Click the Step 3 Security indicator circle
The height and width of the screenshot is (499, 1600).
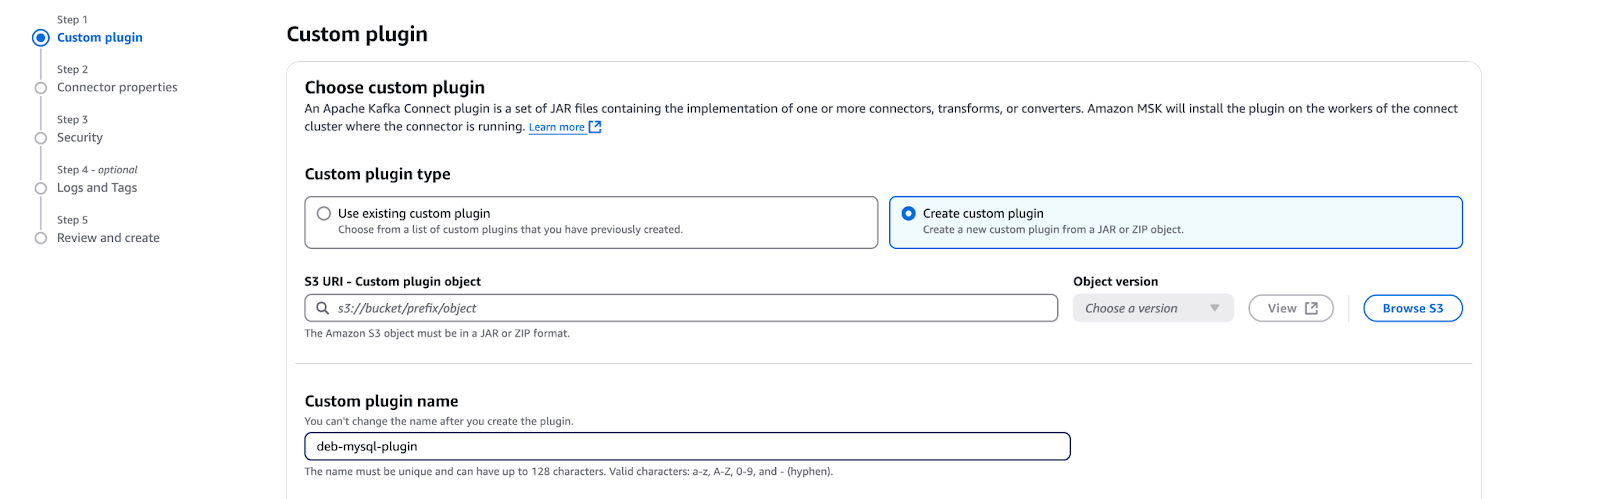coord(41,138)
